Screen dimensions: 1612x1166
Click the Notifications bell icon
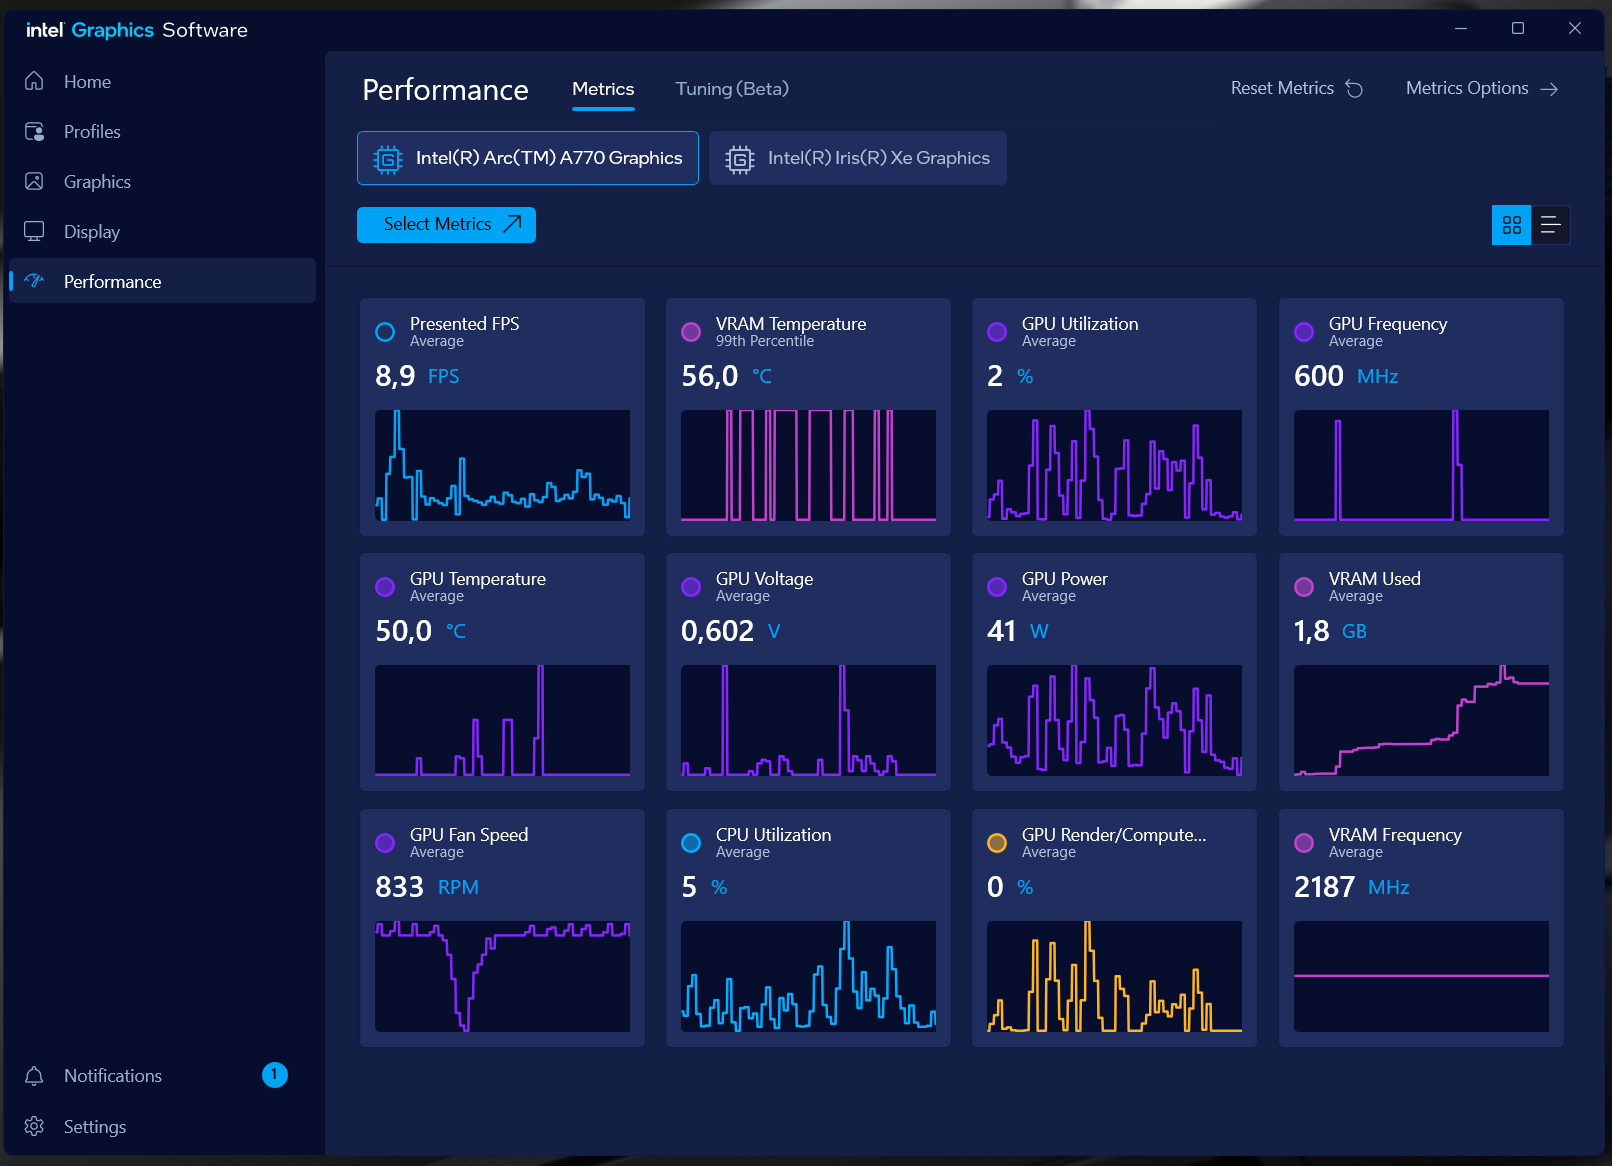[34, 1075]
